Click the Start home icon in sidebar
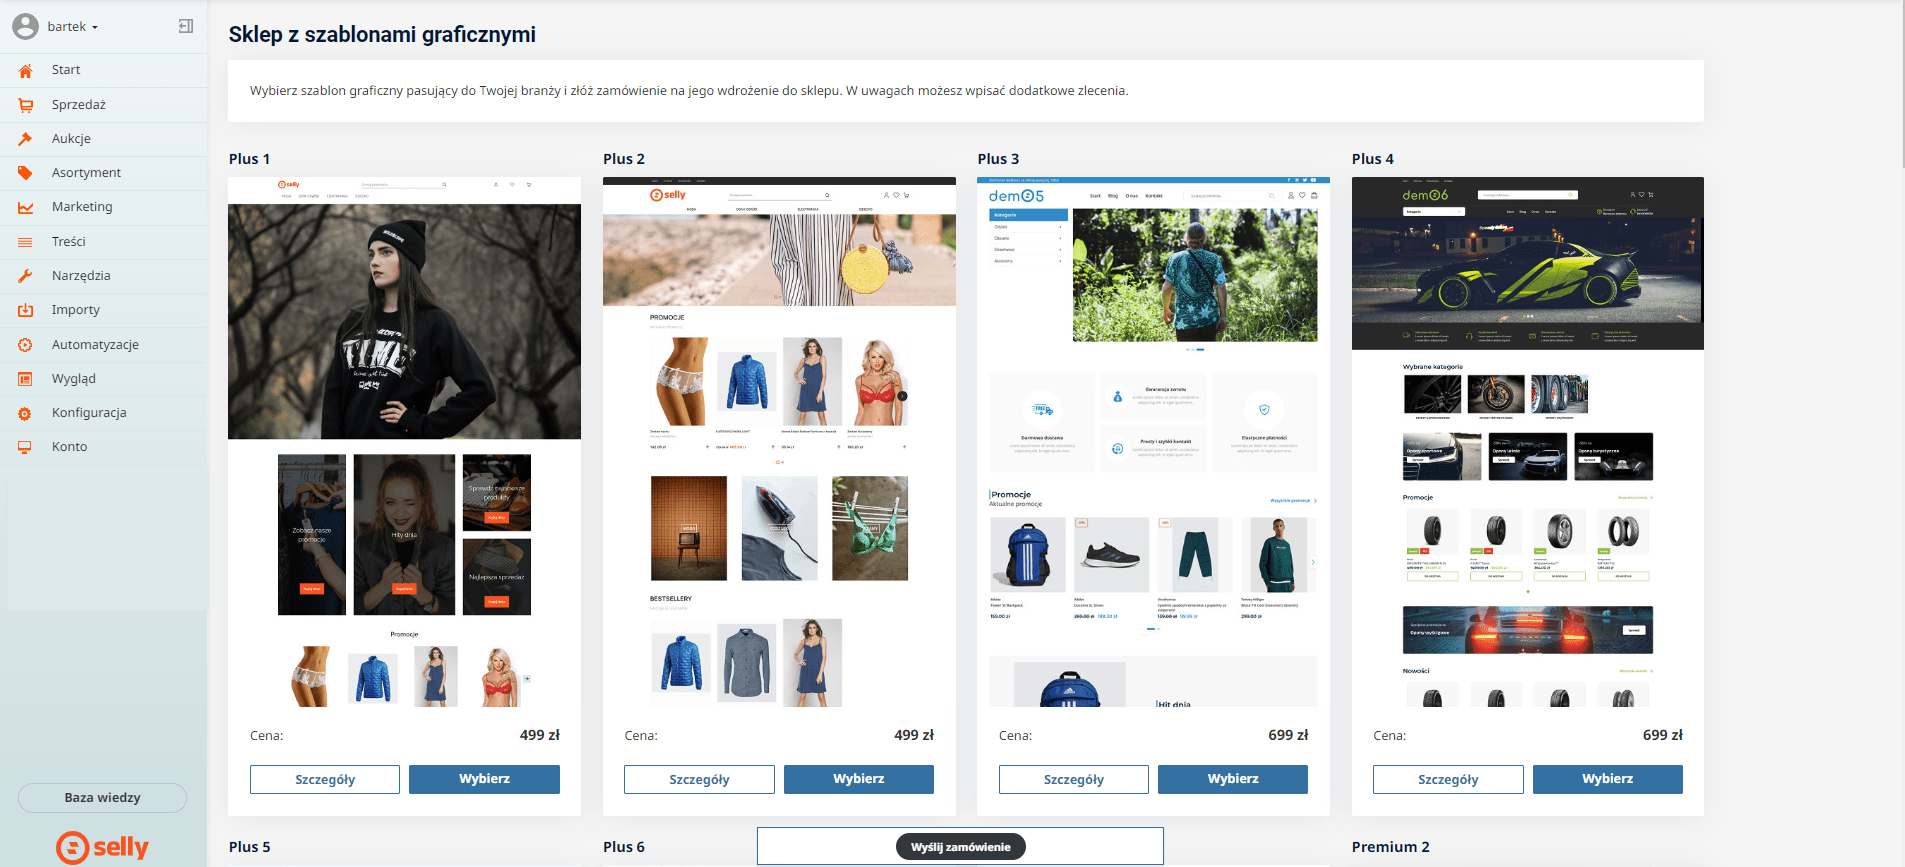The width and height of the screenshot is (1905, 867). click(x=26, y=70)
